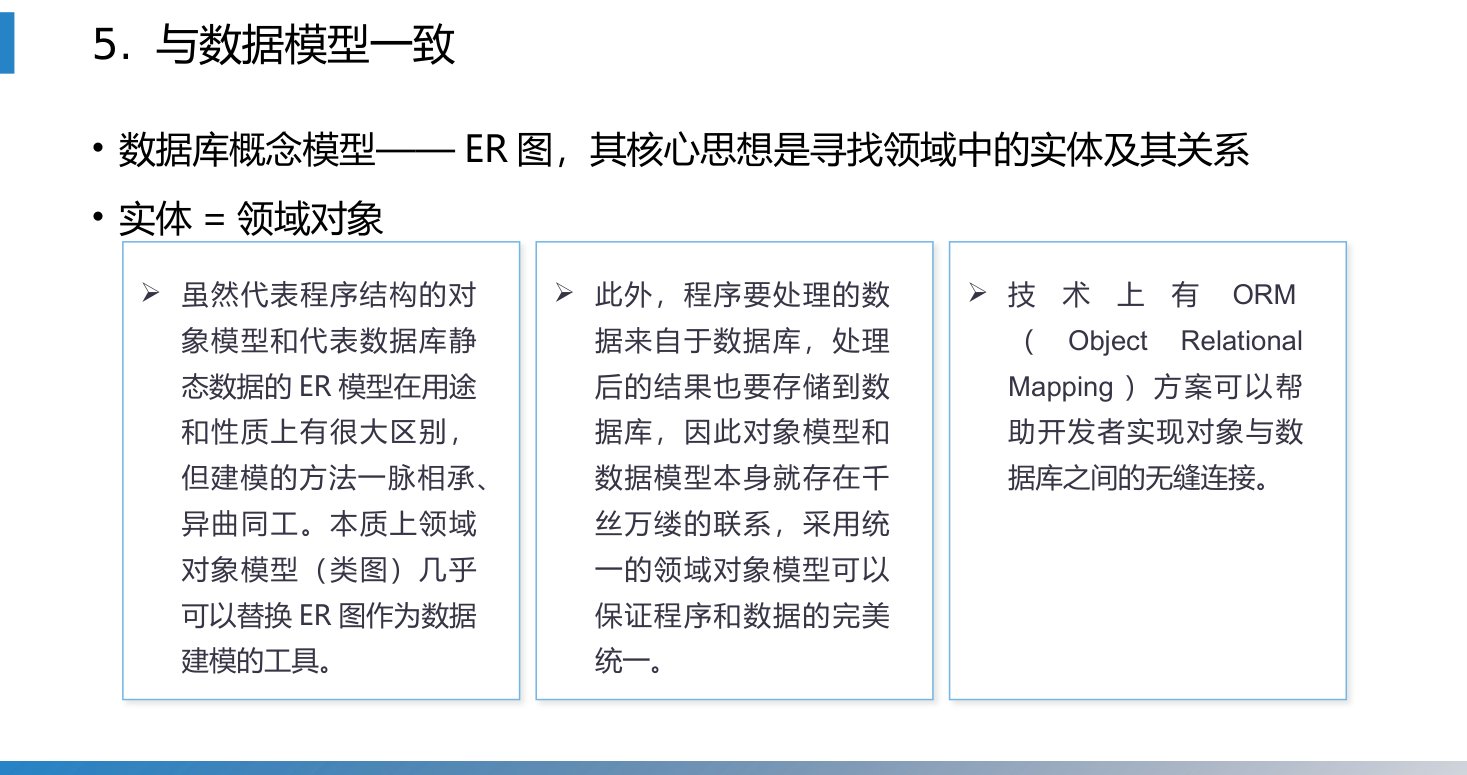Select the bullet line starting "数据库概念模型"

(x=684, y=151)
